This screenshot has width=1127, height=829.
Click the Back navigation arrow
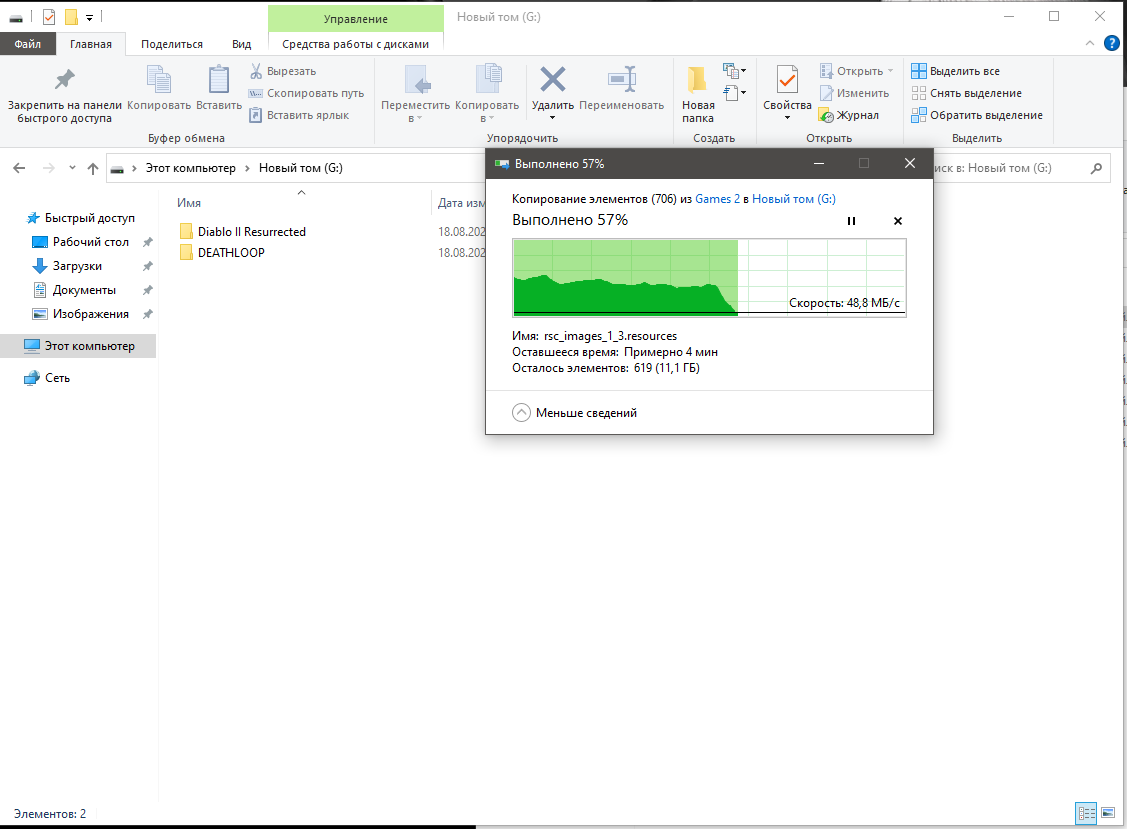(x=19, y=168)
